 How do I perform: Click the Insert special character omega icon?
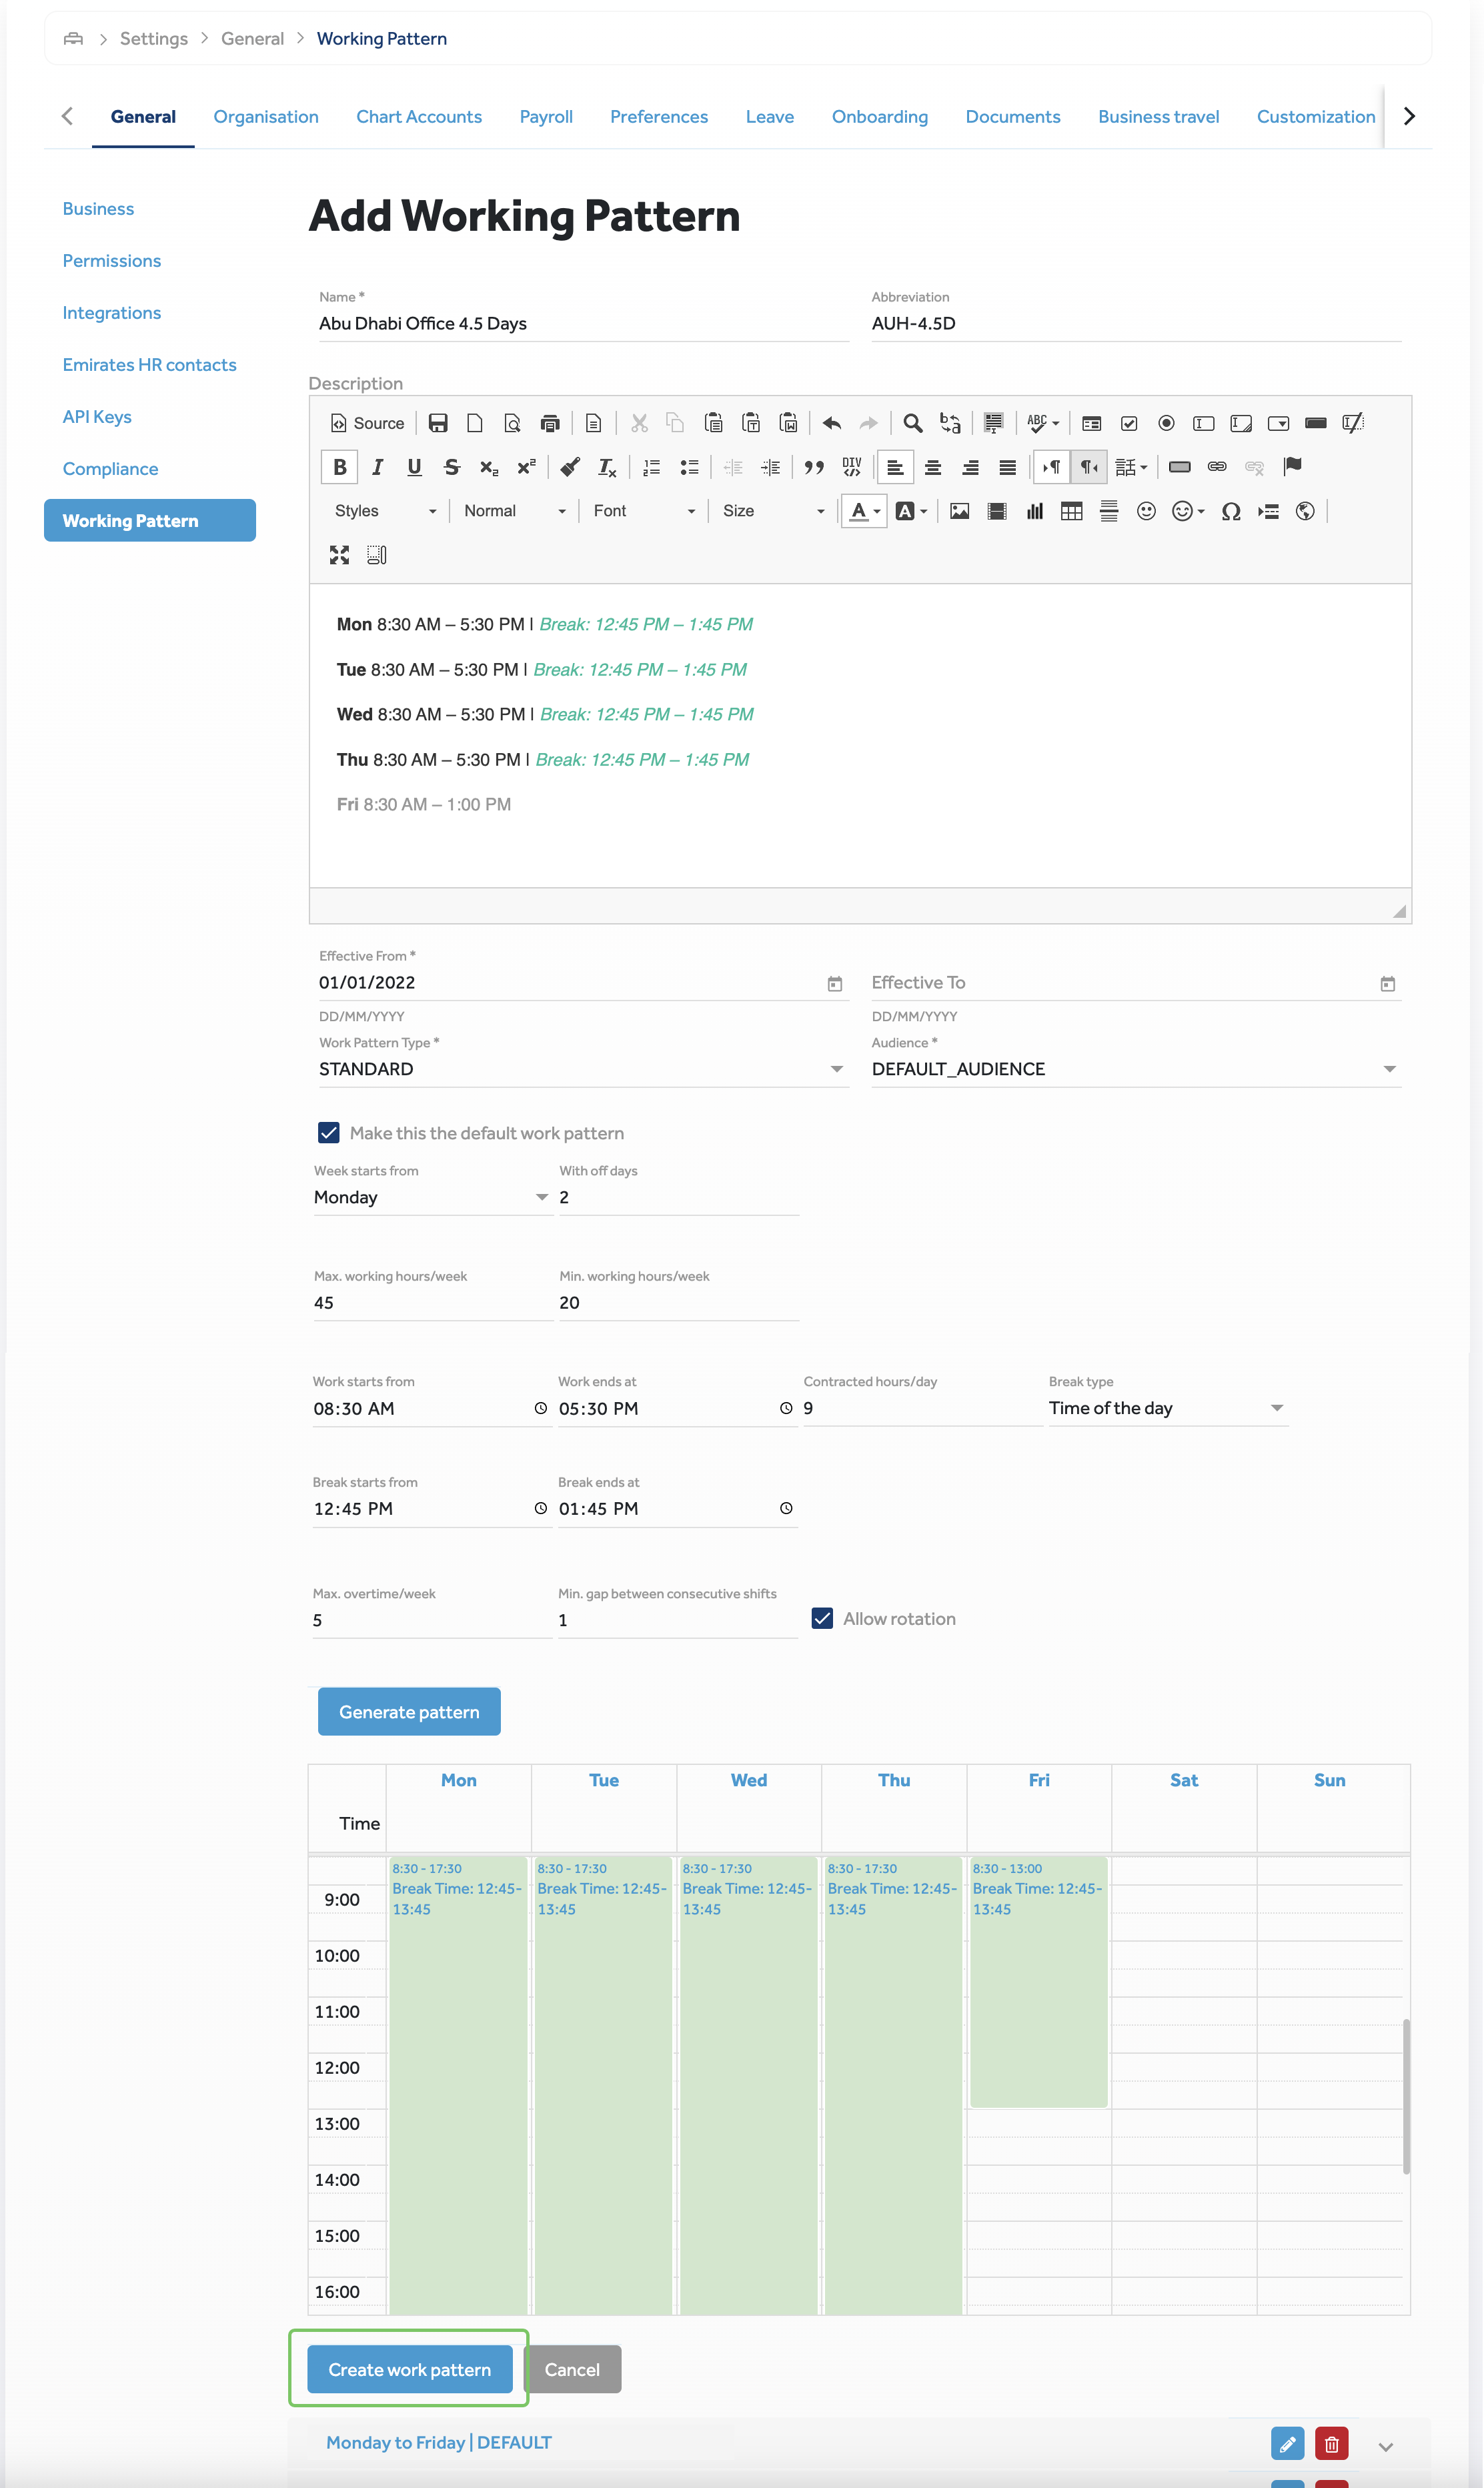(x=1231, y=511)
